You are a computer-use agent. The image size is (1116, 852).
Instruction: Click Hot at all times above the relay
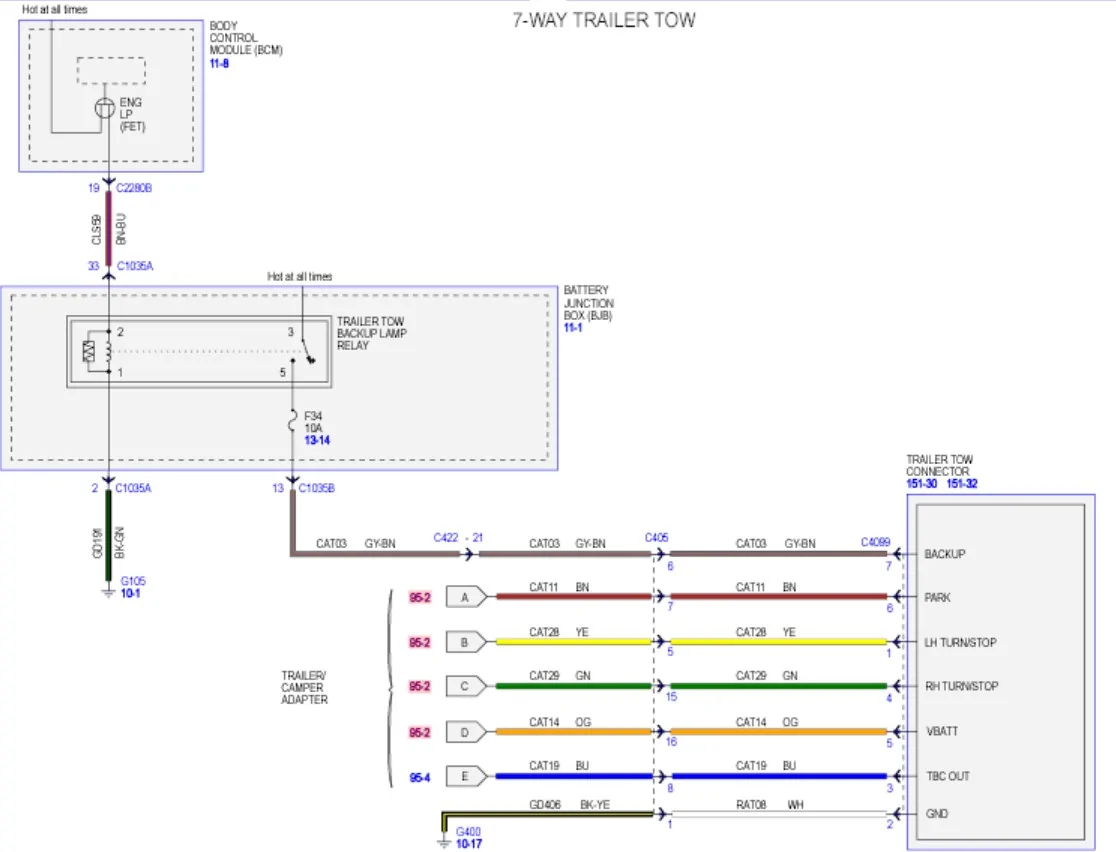pos(300,276)
